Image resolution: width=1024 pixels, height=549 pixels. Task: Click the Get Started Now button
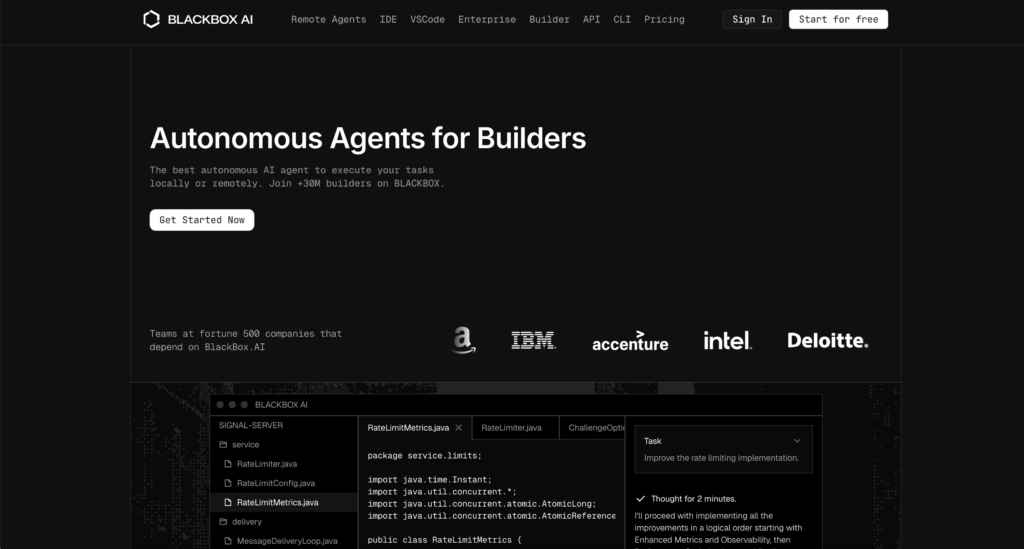201,220
